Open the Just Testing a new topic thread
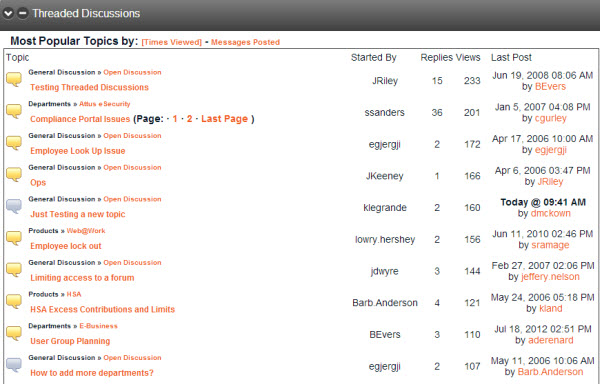 click(78, 215)
